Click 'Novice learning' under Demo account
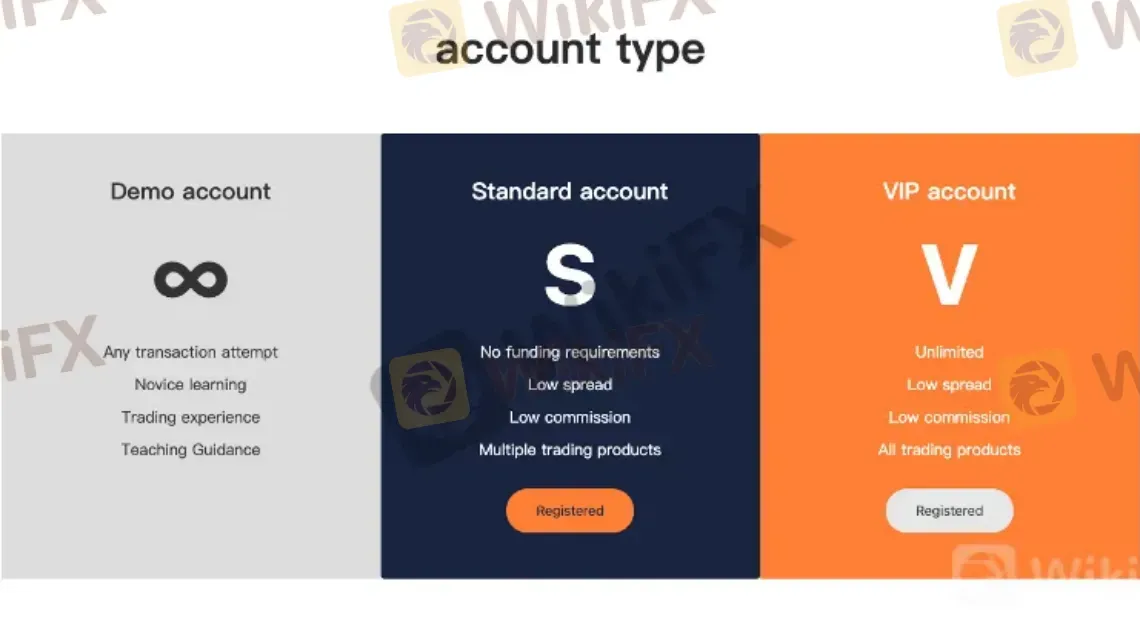The image size is (1140, 634). coord(190,384)
